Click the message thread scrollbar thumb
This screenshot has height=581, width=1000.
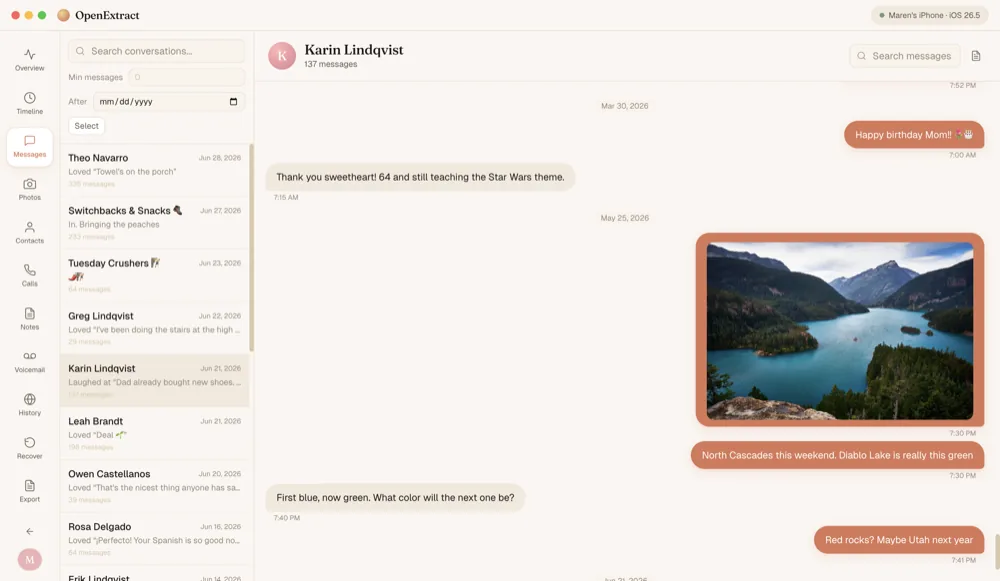(x=997, y=551)
